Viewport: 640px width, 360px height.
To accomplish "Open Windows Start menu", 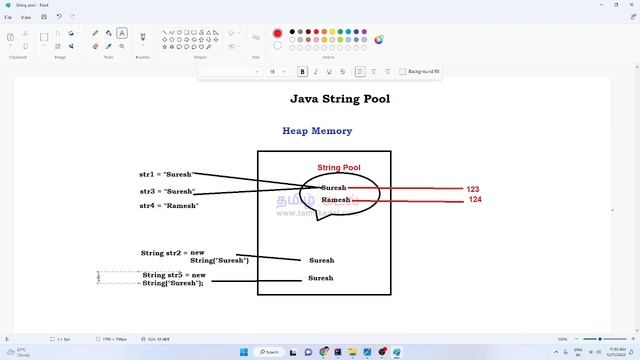I will pyautogui.click(x=244, y=352).
